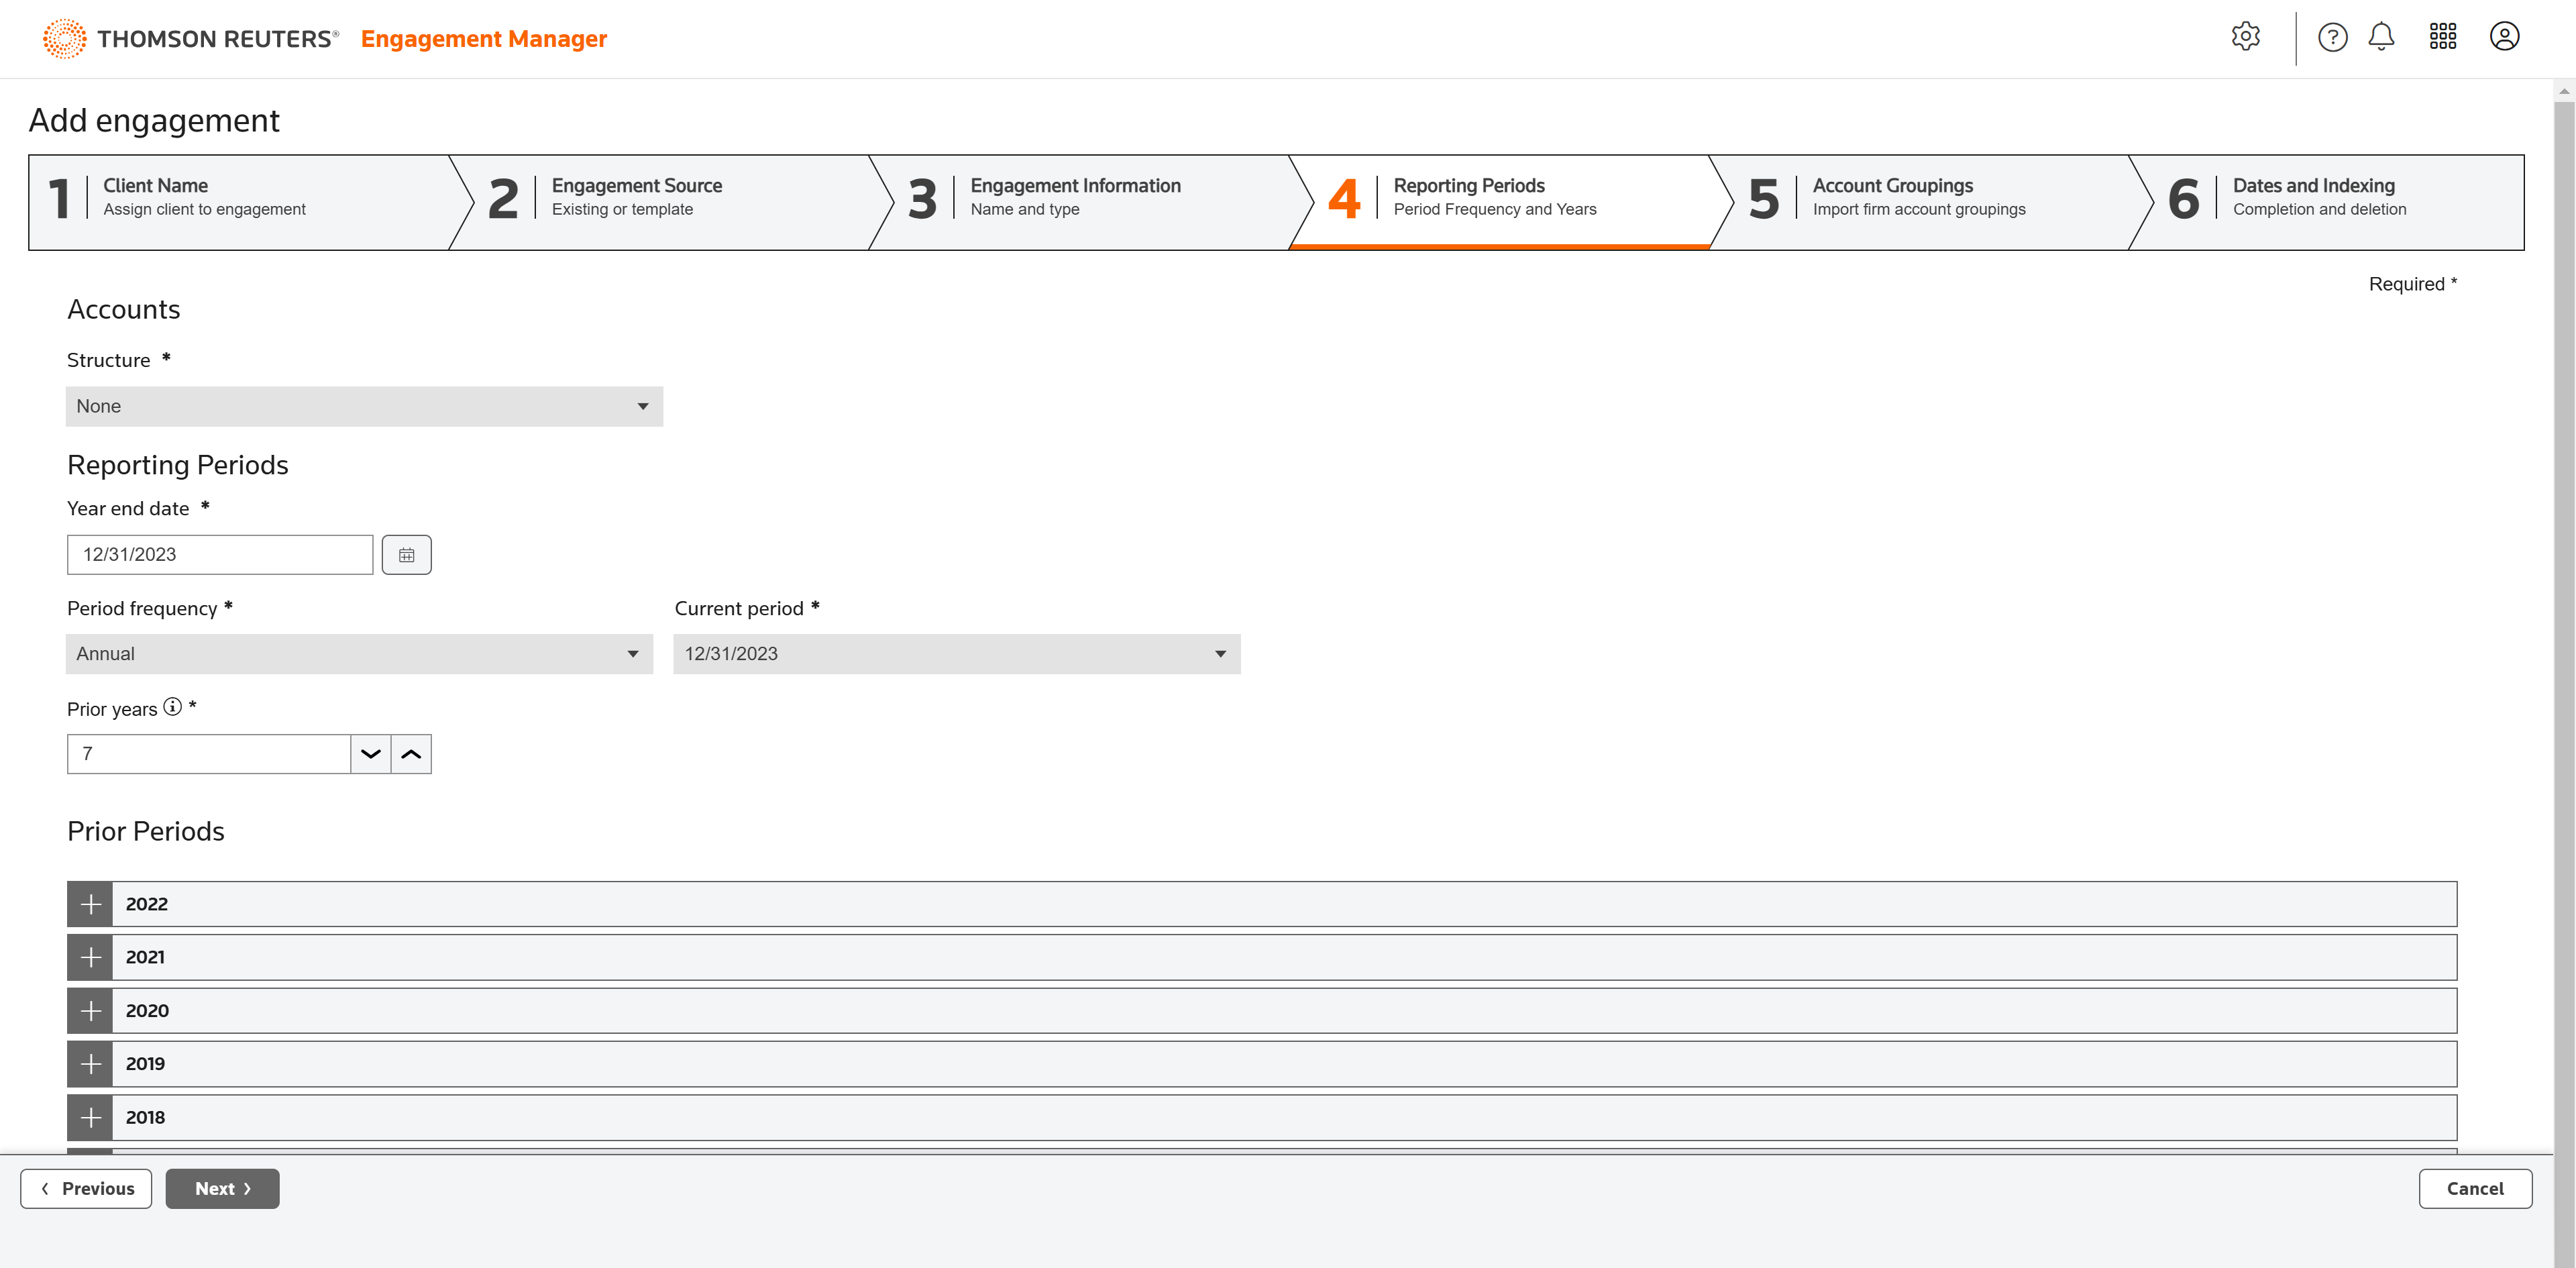The width and height of the screenshot is (2576, 1268).
Task: Expand the 2022 prior period row
Action: coord(90,904)
